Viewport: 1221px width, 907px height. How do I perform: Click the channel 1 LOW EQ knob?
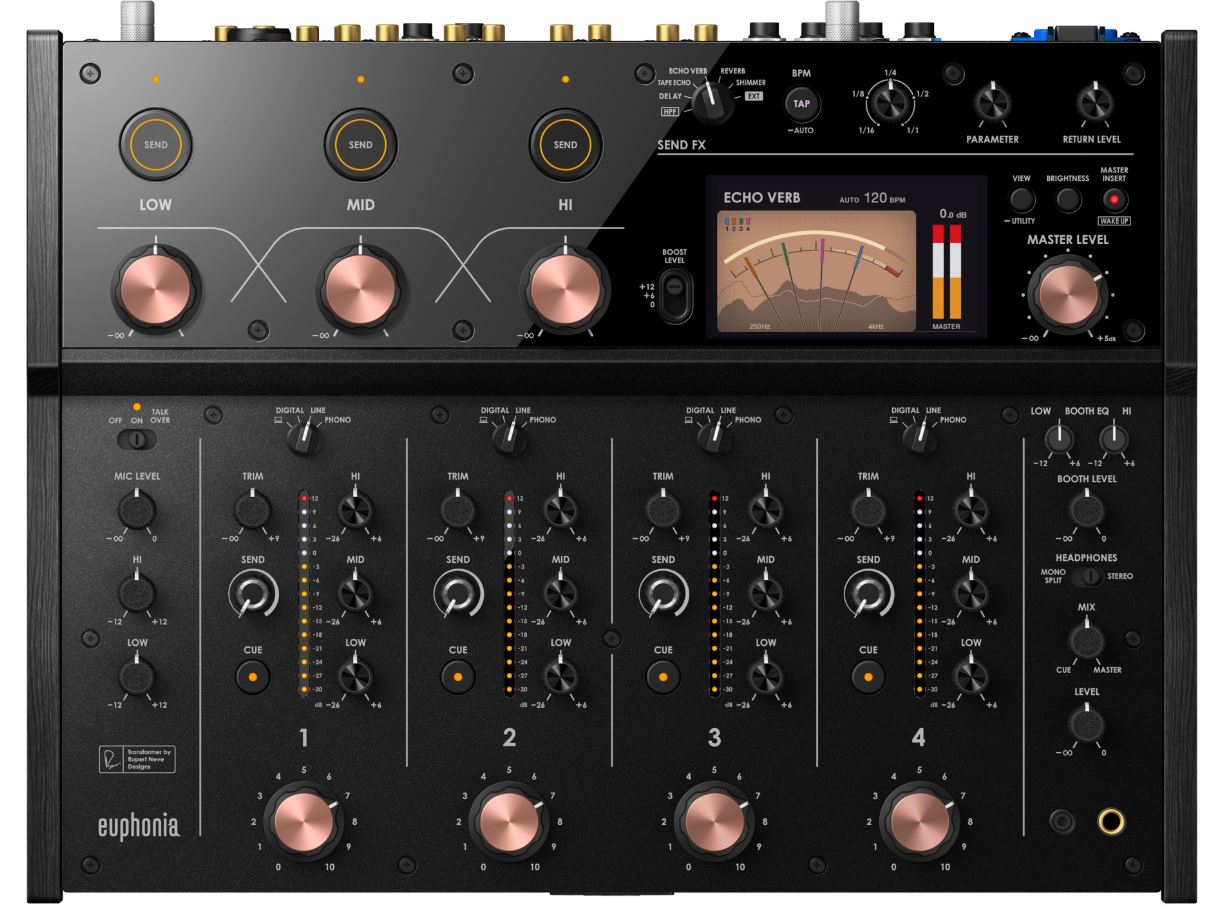coord(355,677)
